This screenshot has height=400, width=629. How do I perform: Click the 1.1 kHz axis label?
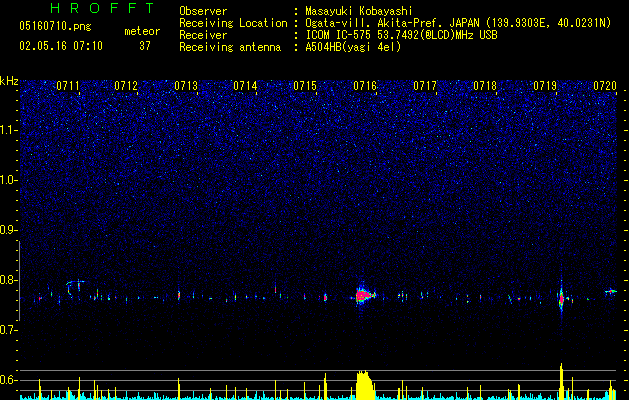[x=9, y=130]
